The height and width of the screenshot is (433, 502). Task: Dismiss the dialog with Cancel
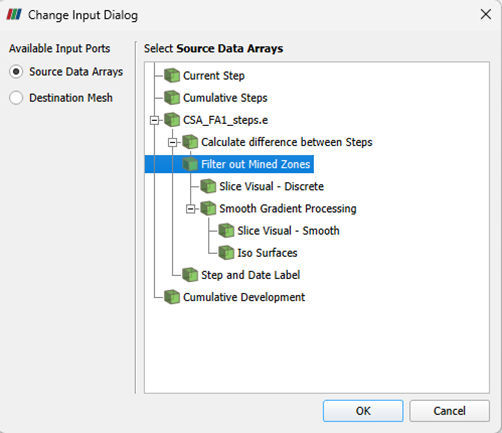coord(449,411)
